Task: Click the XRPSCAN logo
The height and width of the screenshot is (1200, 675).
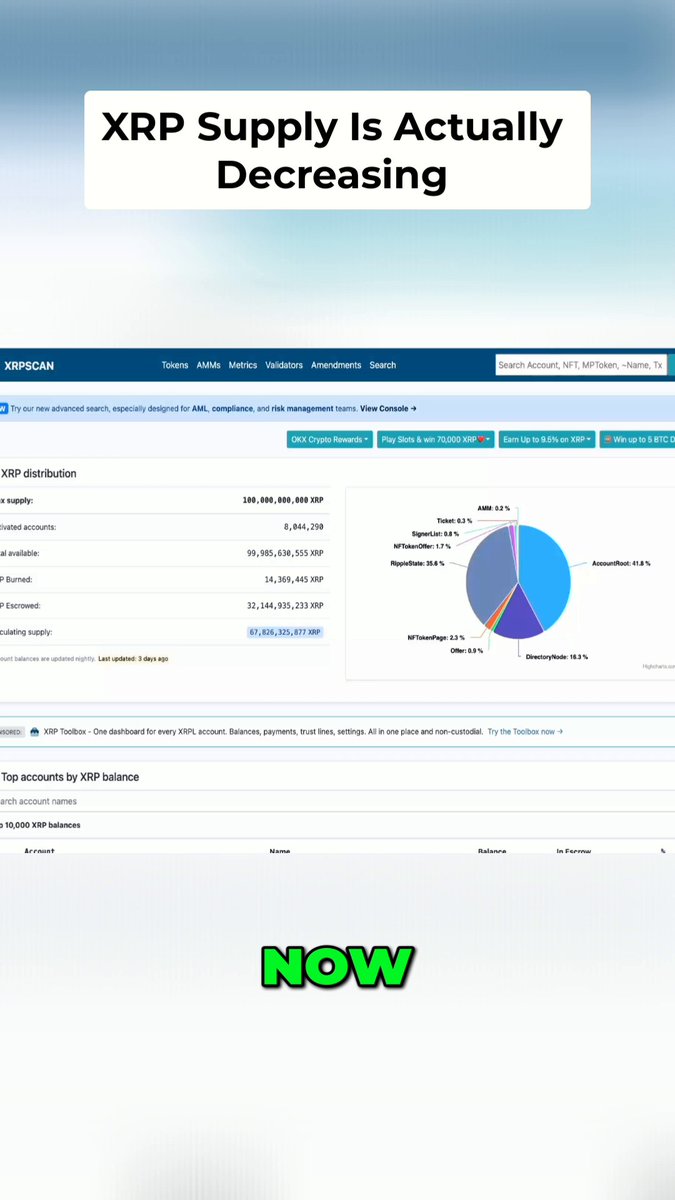Action: tap(27, 366)
